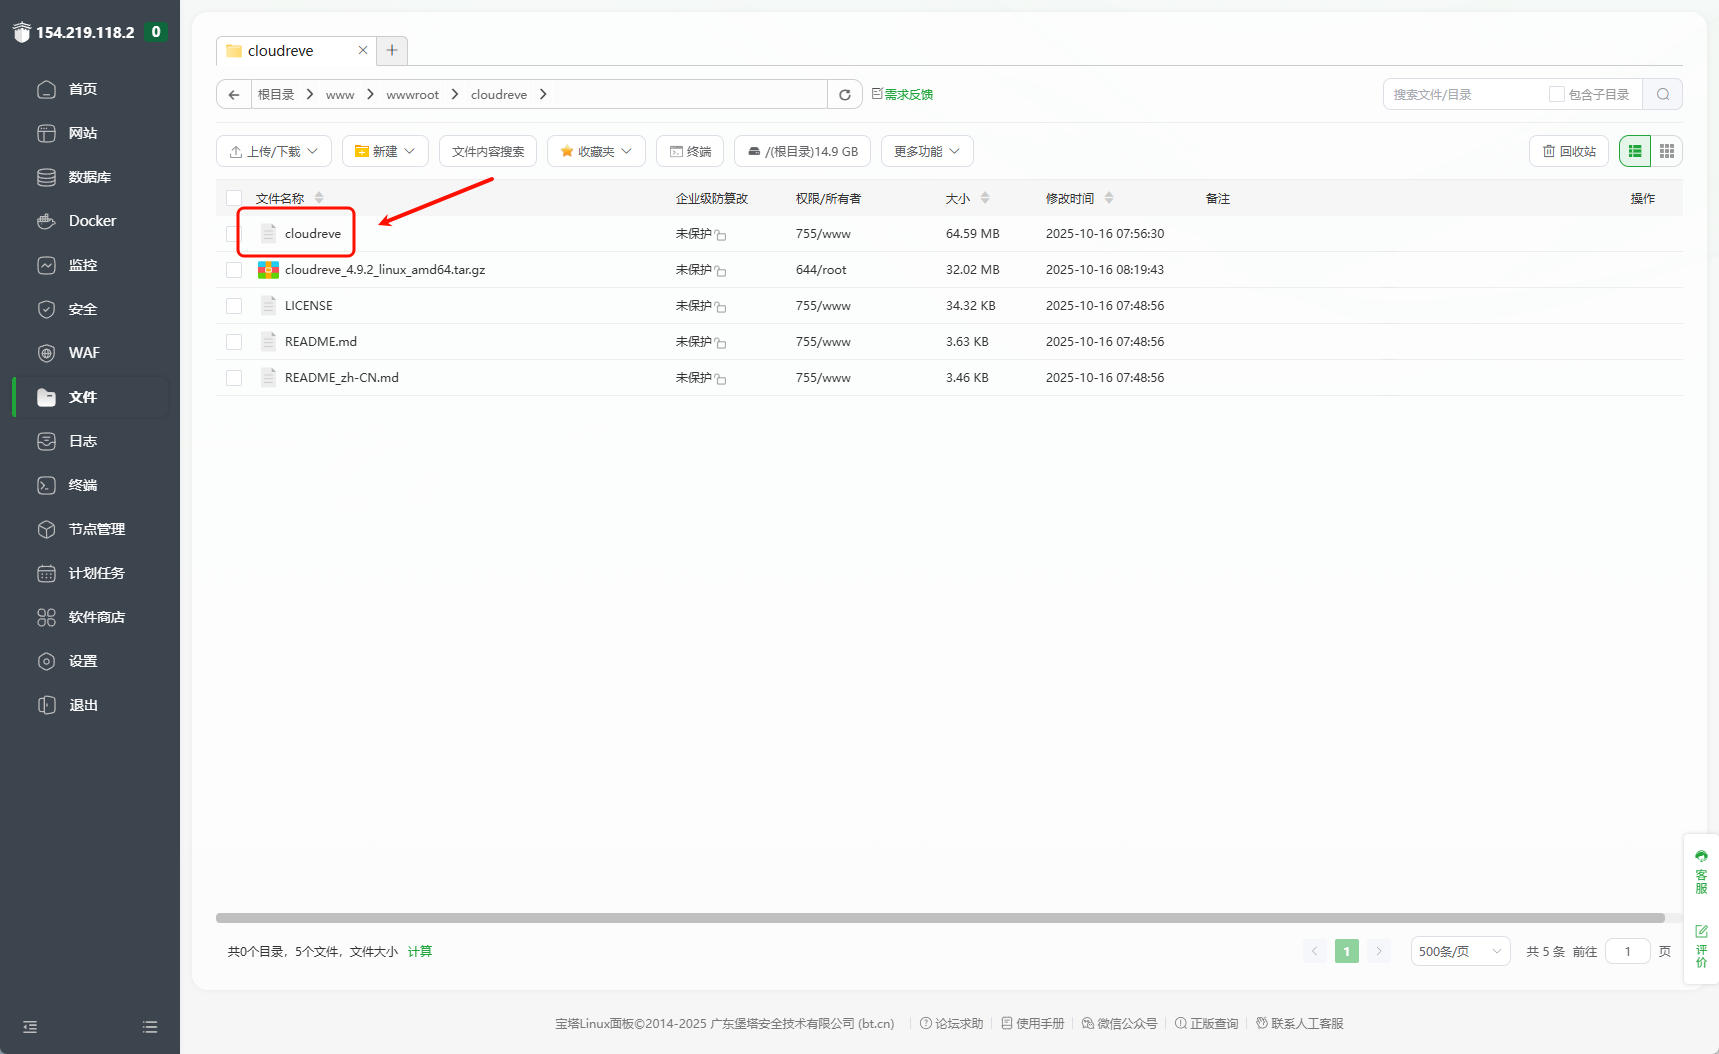
Task: Click the back arrow in path bar
Action: click(x=234, y=95)
